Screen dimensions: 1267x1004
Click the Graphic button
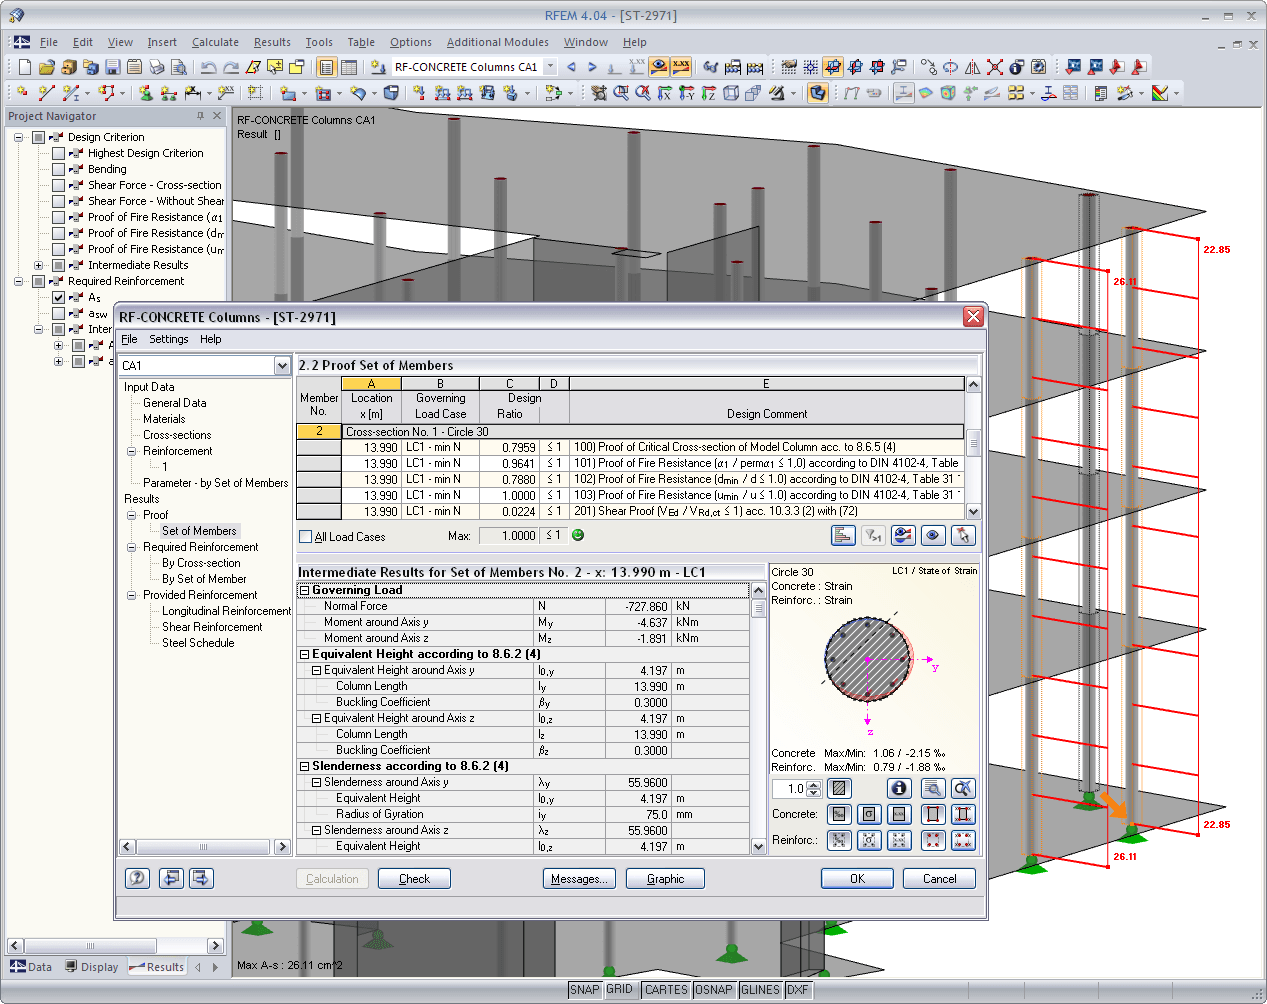pyautogui.click(x=665, y=879)
